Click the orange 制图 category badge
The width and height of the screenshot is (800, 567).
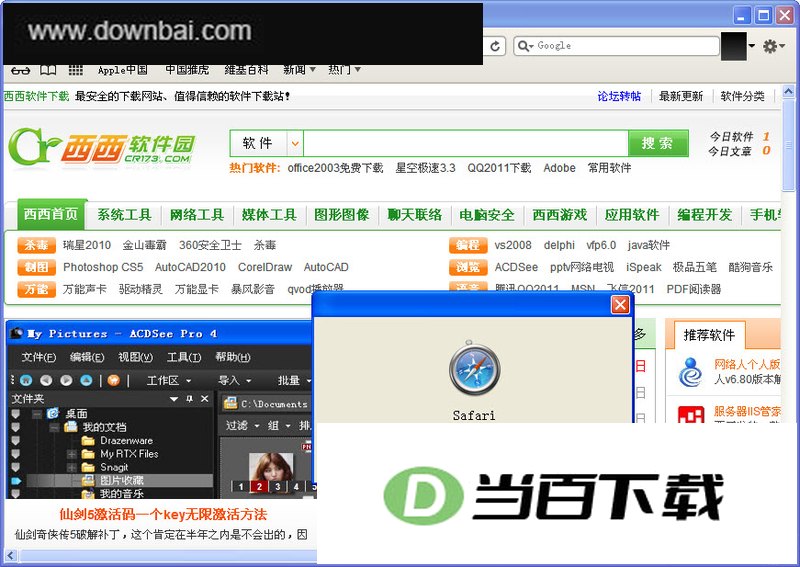point(36,267)
